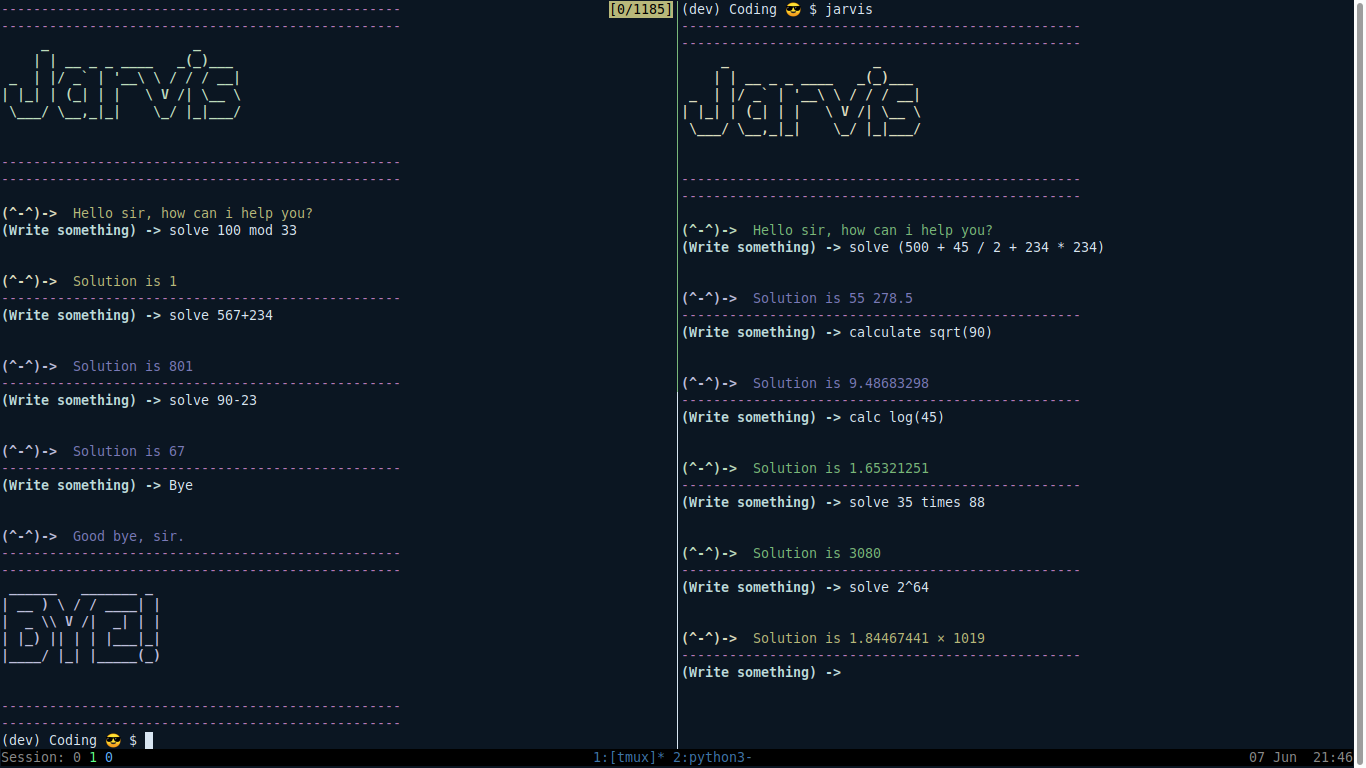This screenshot has height=768, width=1366.
Task: Click 'Solution is 1.84467441 × 1019' output
Action: (x=869, y=638)
